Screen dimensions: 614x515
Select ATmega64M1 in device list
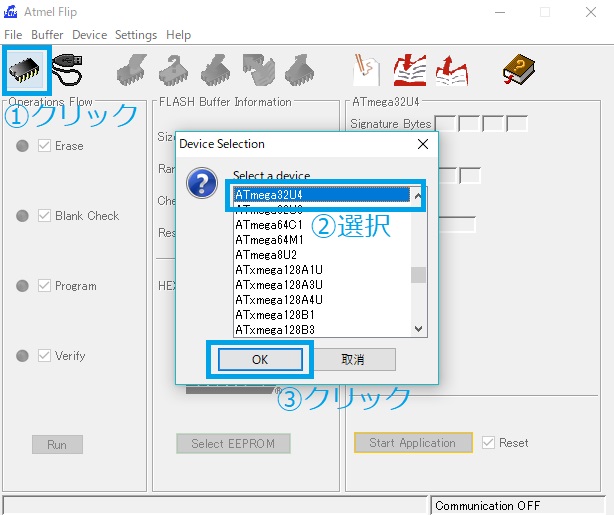click(x=322, y=240)
